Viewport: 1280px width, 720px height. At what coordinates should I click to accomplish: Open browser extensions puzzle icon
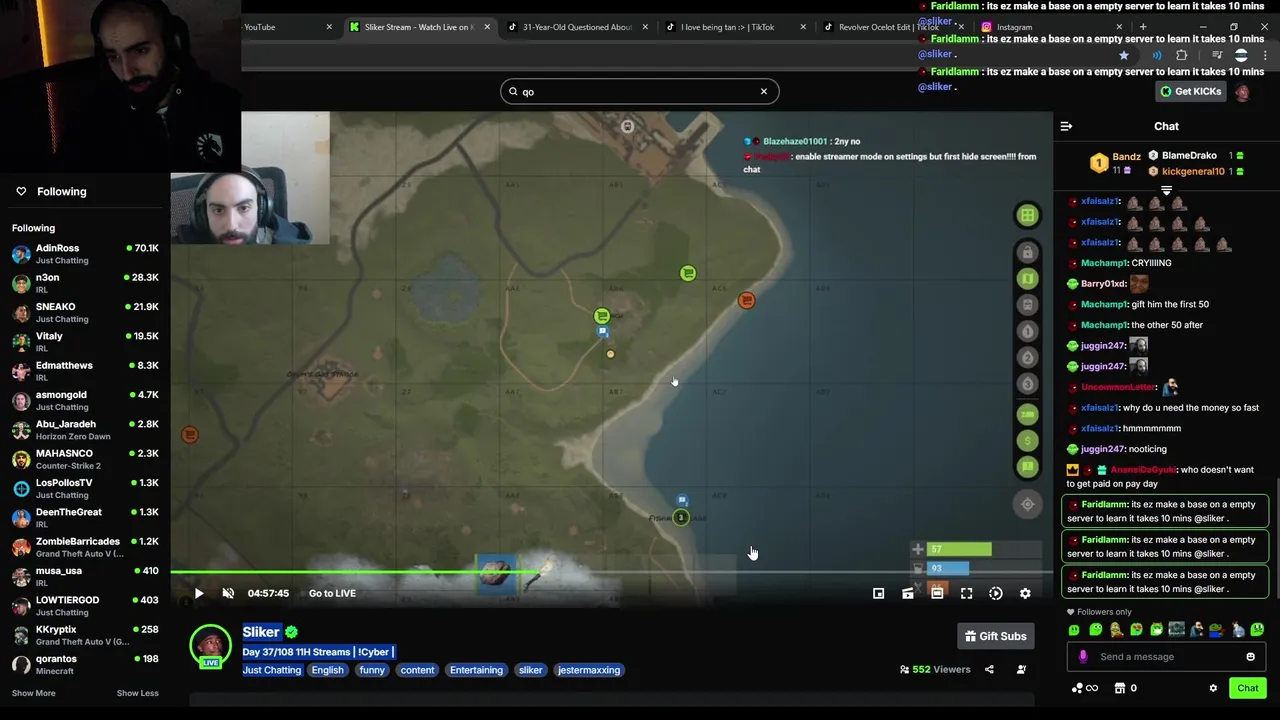click(x=1182, y=56)
